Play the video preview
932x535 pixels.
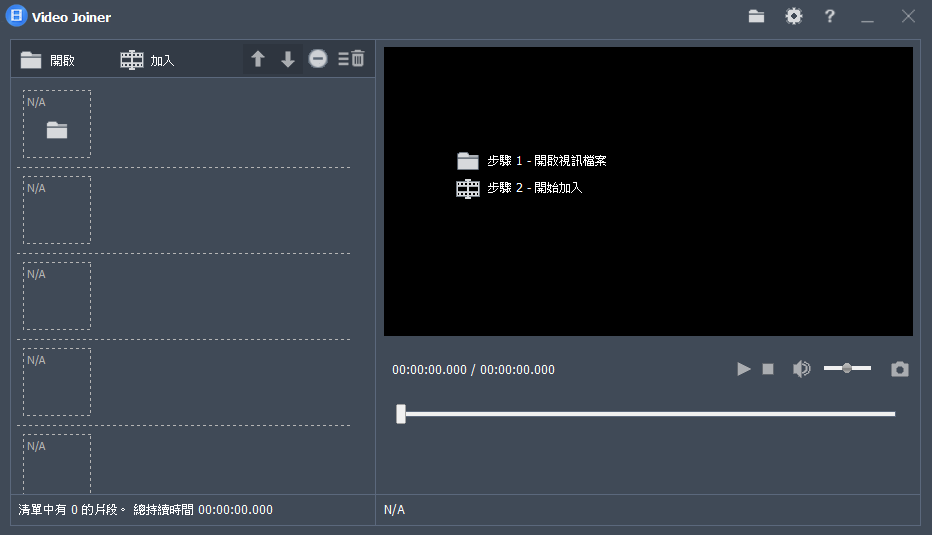(x=743, y=369)
